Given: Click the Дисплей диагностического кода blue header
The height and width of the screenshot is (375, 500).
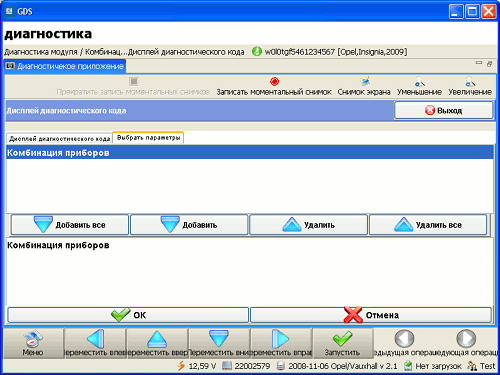Looking at the screenshot, I should 66,111.
